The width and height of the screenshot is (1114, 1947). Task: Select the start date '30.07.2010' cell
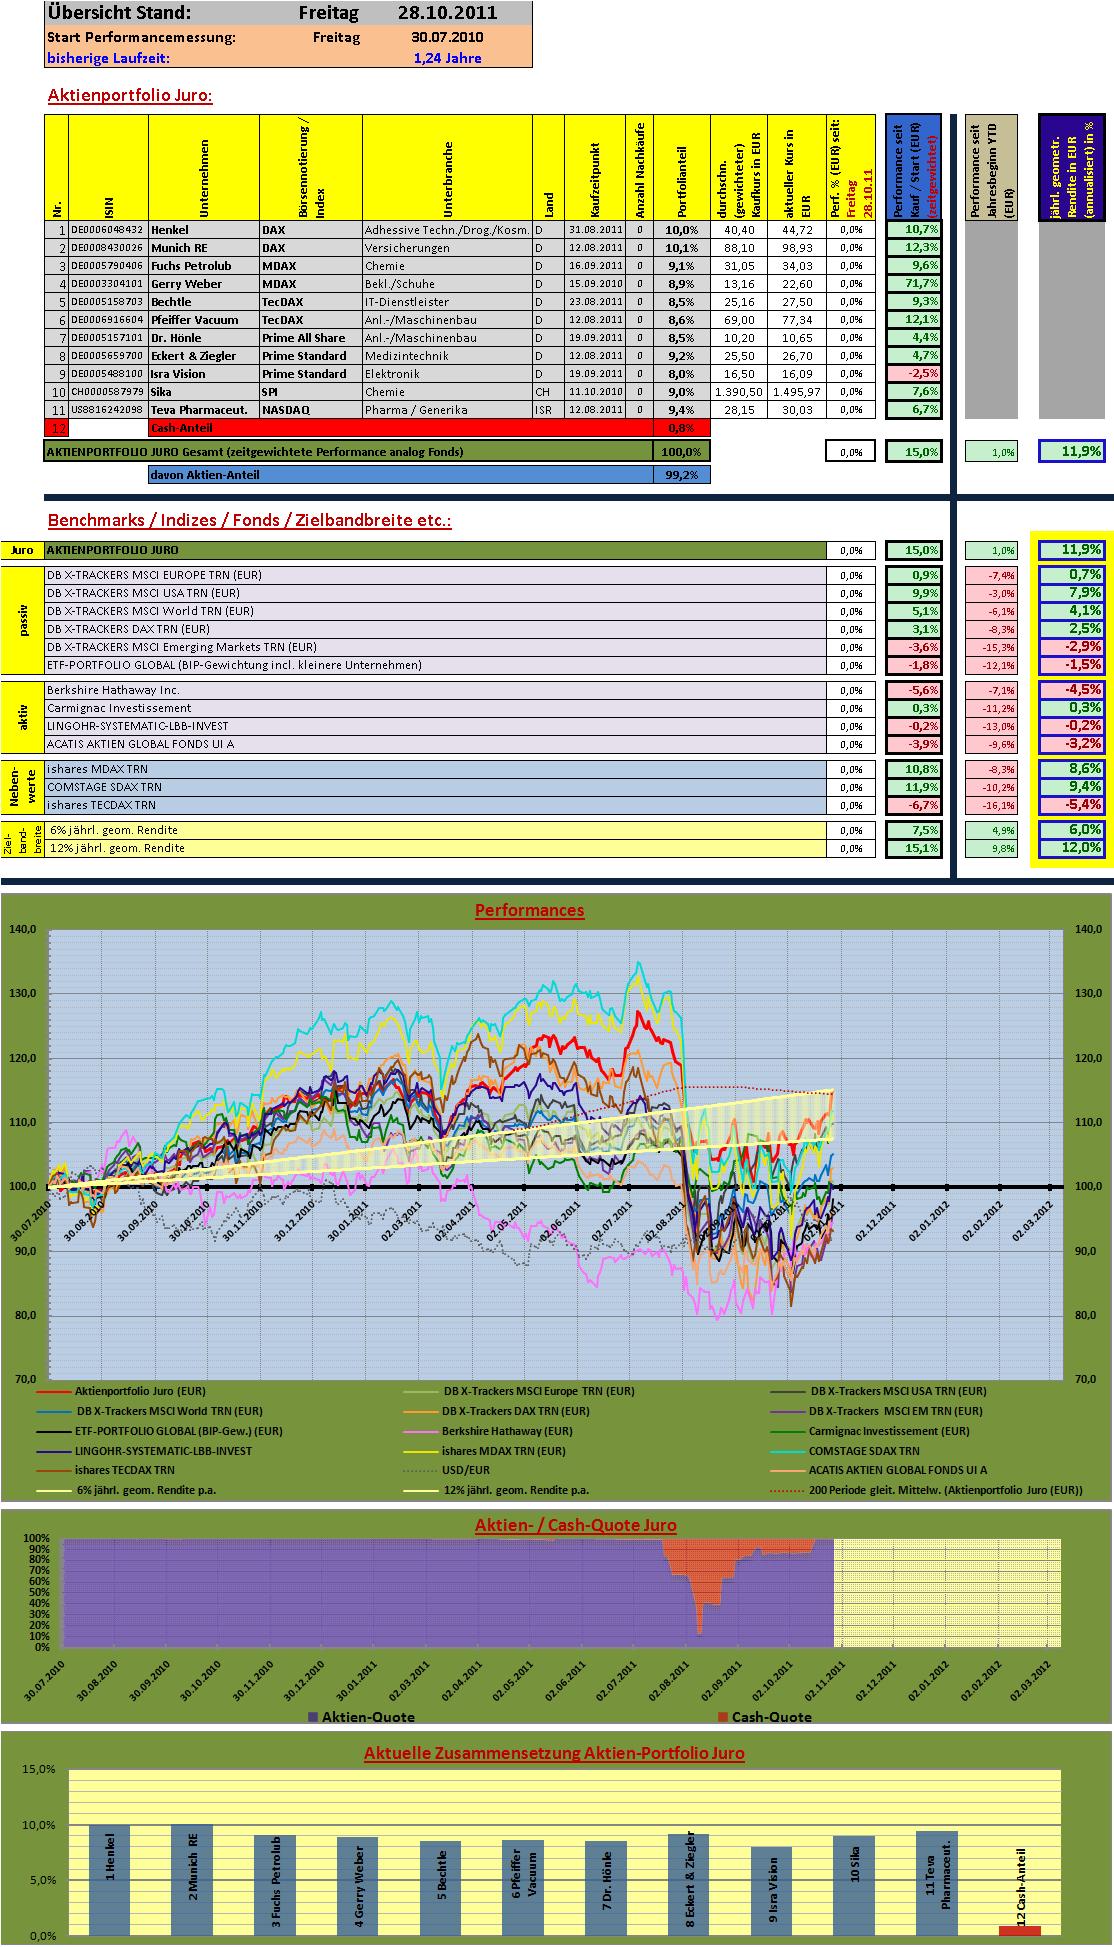point(446,37)
